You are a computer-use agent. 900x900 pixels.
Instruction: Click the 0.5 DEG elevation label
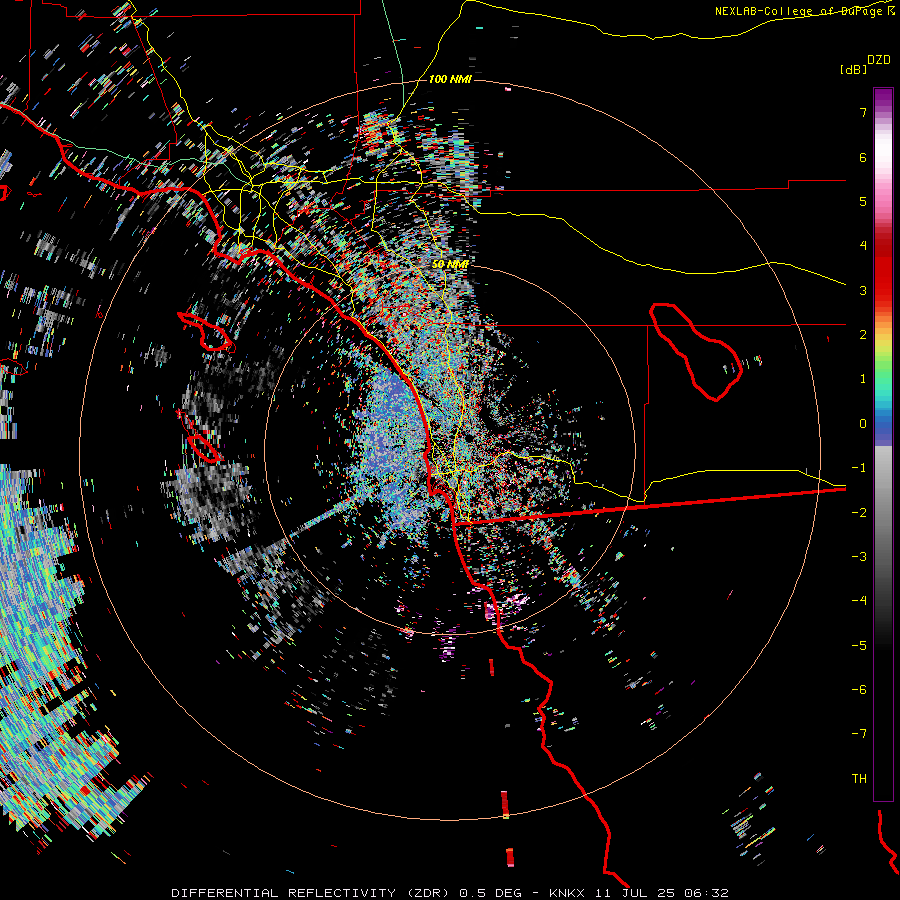tap(490, 893)
